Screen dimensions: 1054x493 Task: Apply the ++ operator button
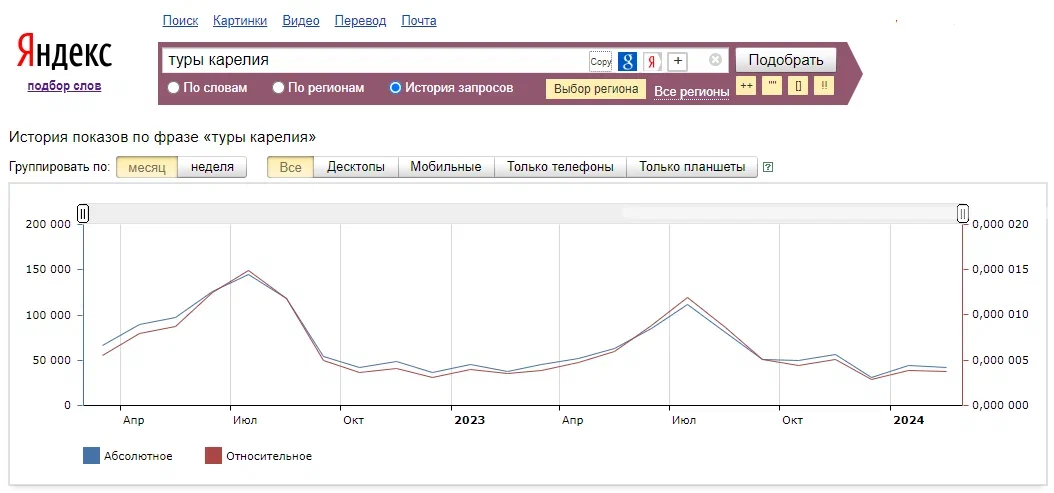coord(746,86)
